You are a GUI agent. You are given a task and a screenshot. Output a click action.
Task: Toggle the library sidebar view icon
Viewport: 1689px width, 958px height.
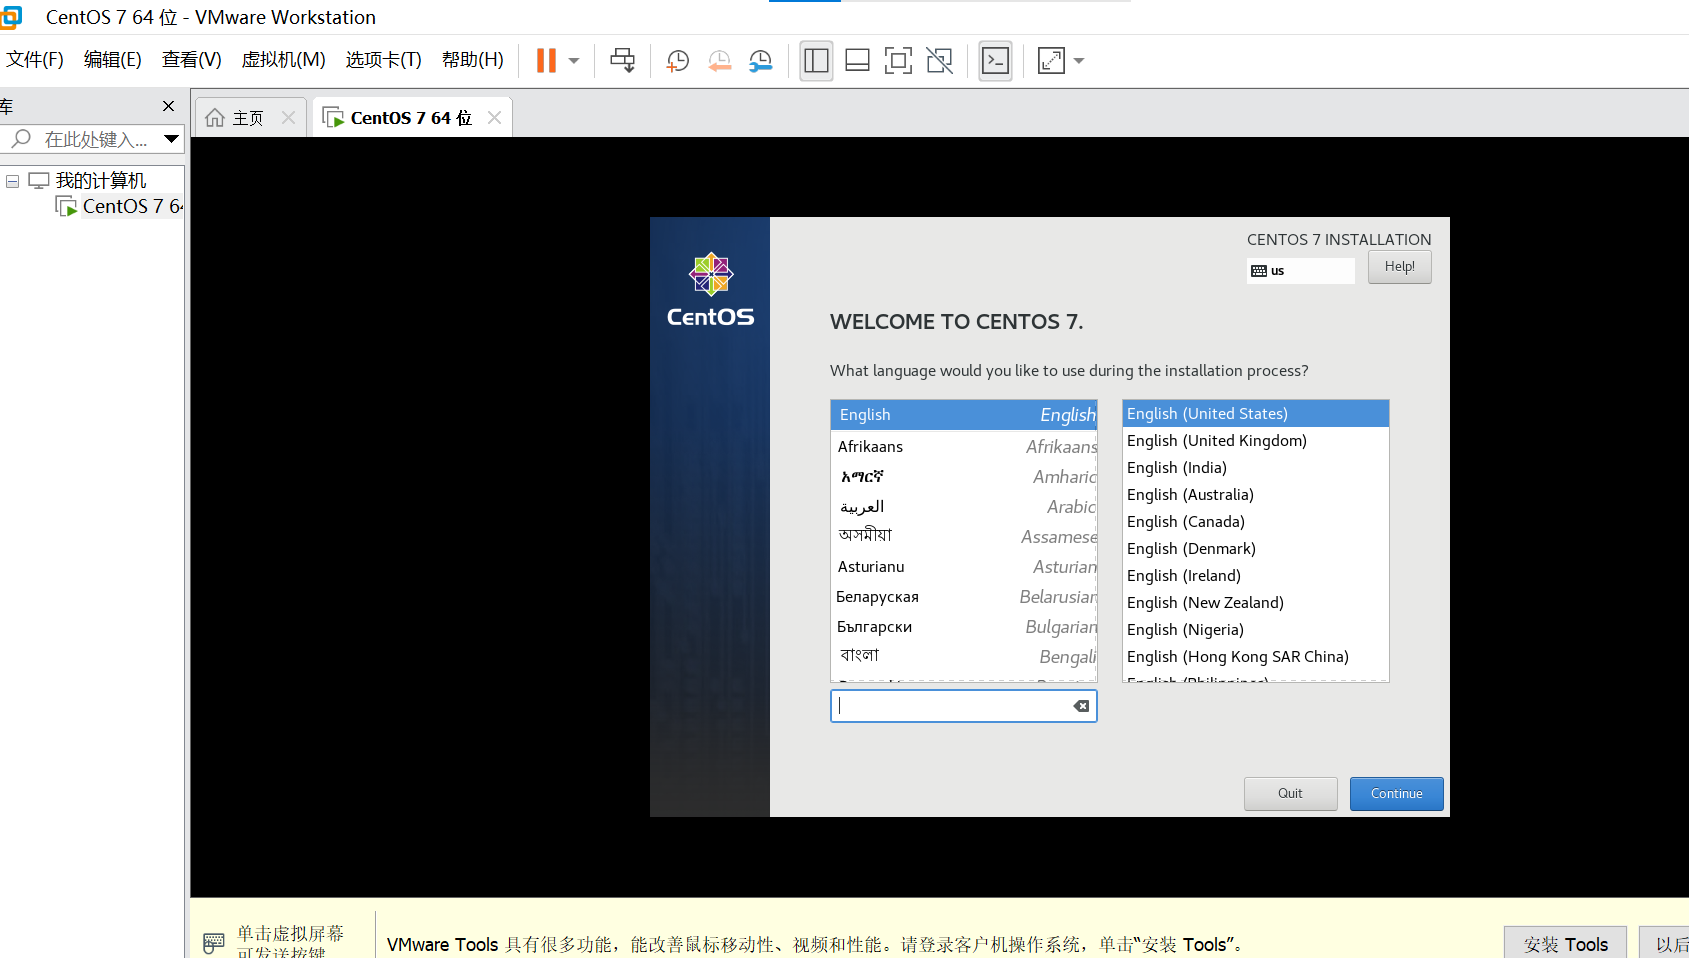pos(816,61)
